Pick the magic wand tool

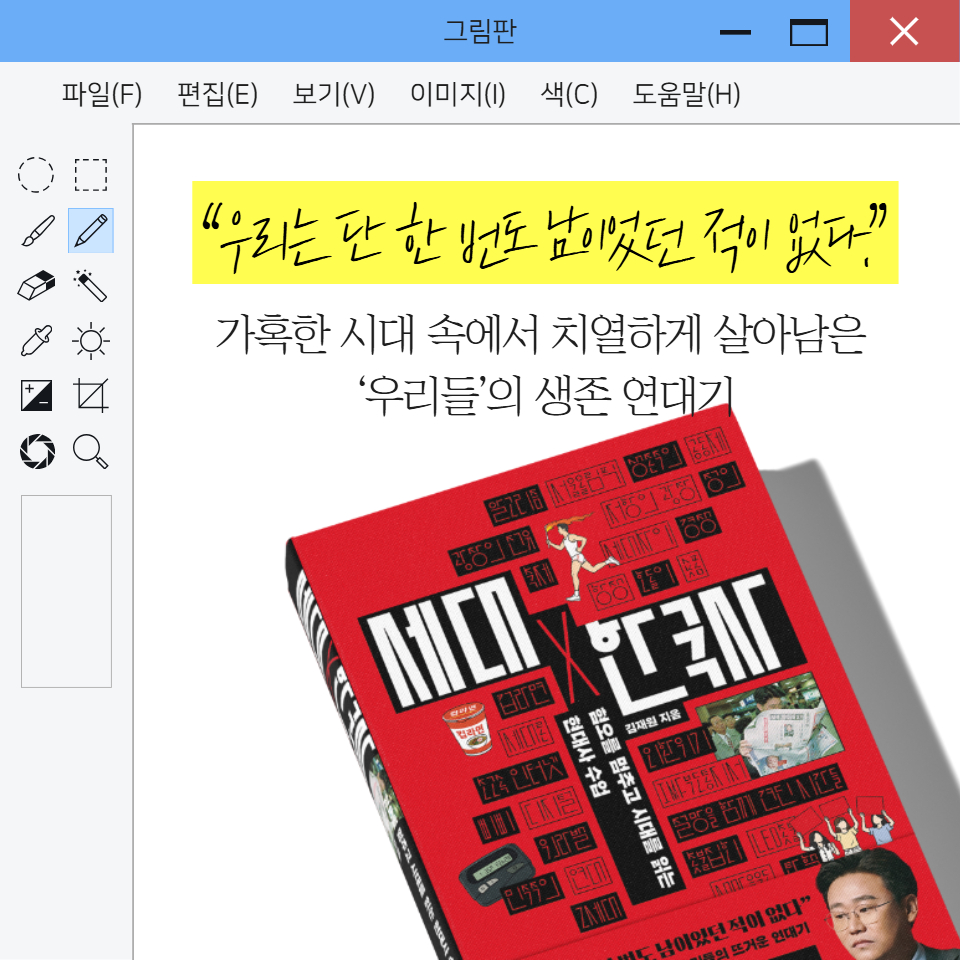coord(91,285)
